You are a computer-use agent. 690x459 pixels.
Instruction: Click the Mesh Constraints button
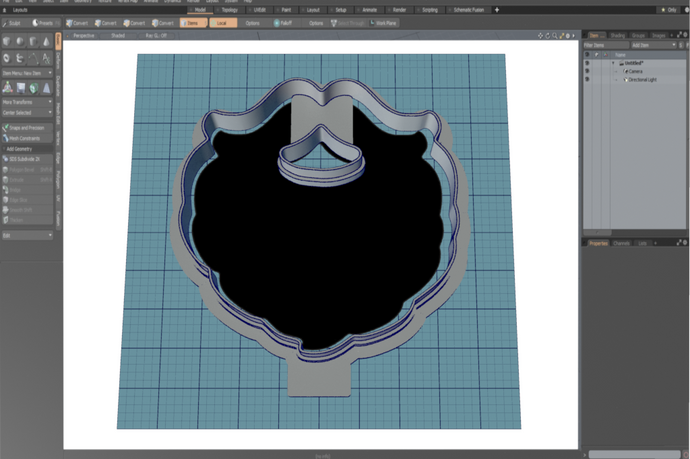tap(27, 137)
